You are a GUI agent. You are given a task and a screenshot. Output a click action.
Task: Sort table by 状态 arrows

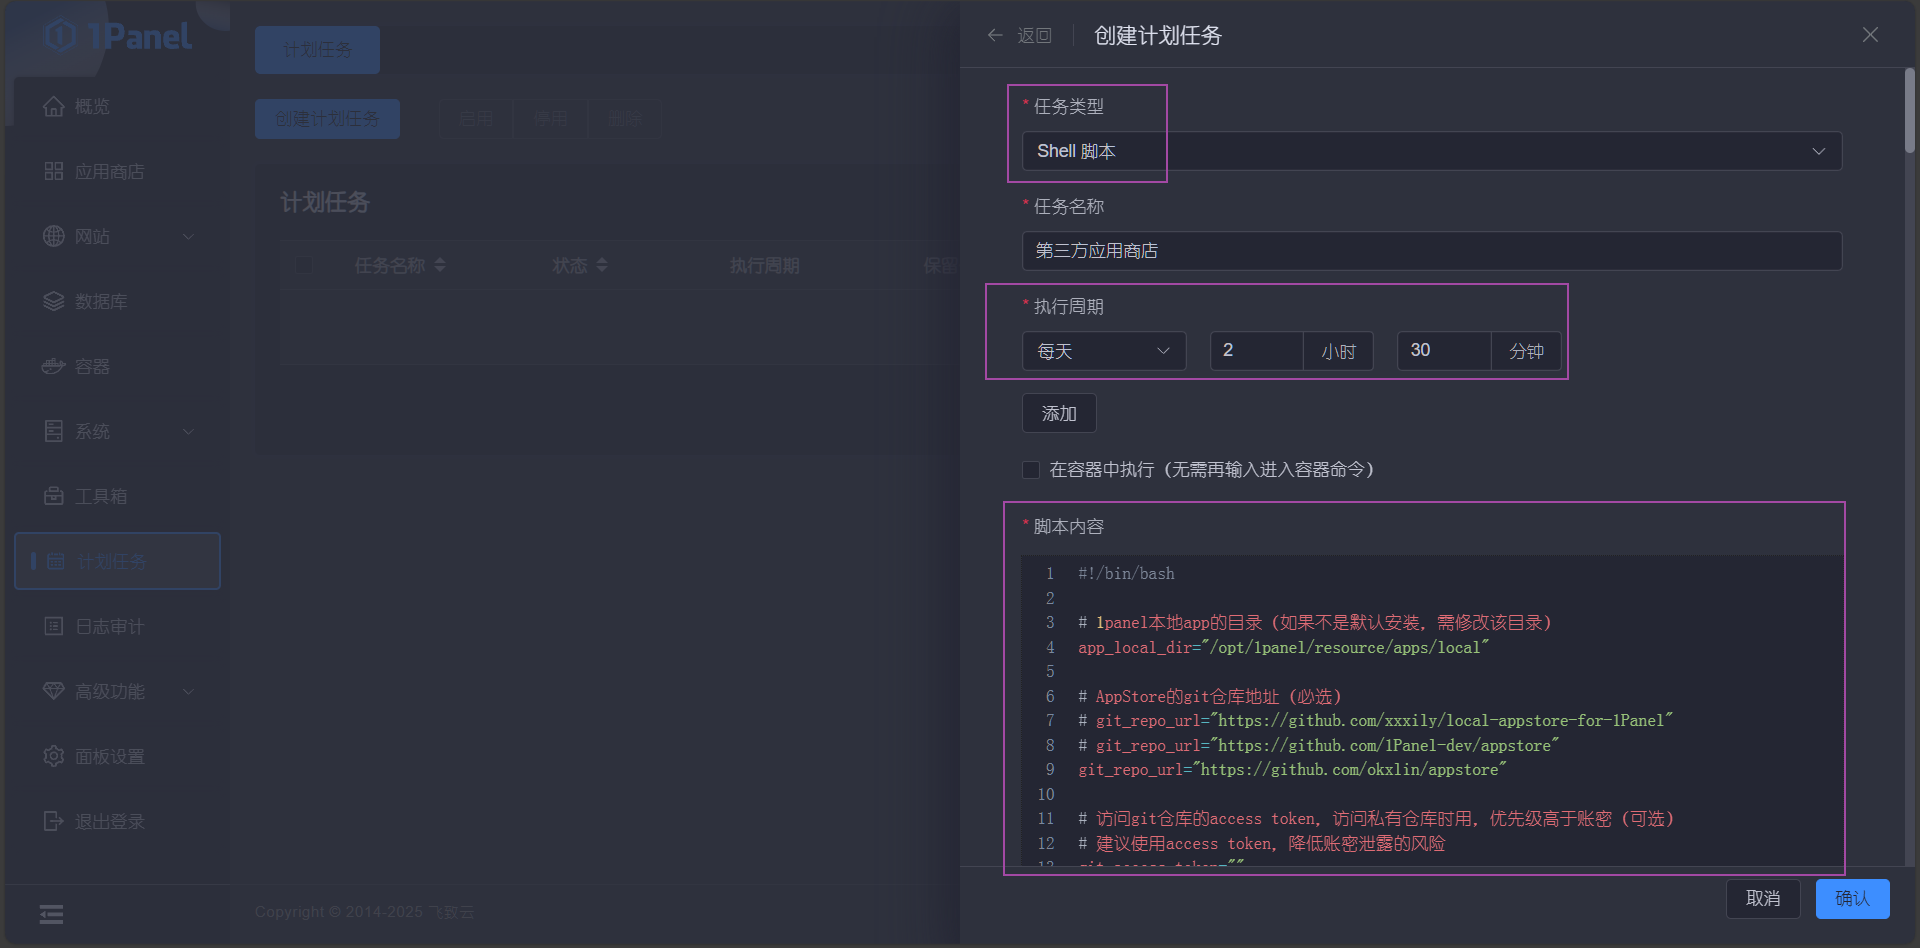coord(602,265)
